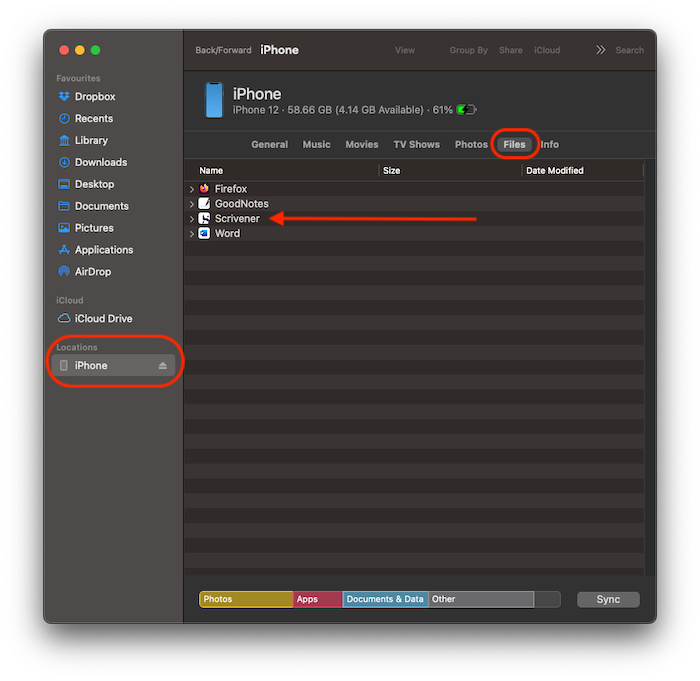
Task: Expand the Scrivener folder row
Action: click(x=192, y=219)
